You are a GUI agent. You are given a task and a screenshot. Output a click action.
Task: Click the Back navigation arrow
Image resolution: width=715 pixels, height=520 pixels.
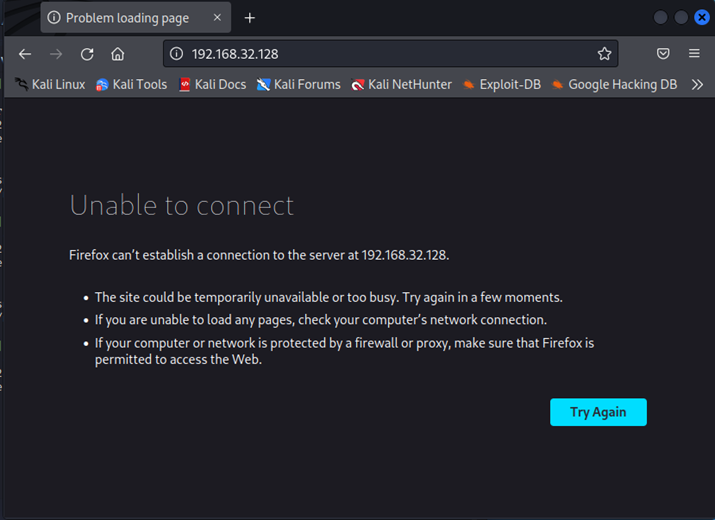click(25, 54)
